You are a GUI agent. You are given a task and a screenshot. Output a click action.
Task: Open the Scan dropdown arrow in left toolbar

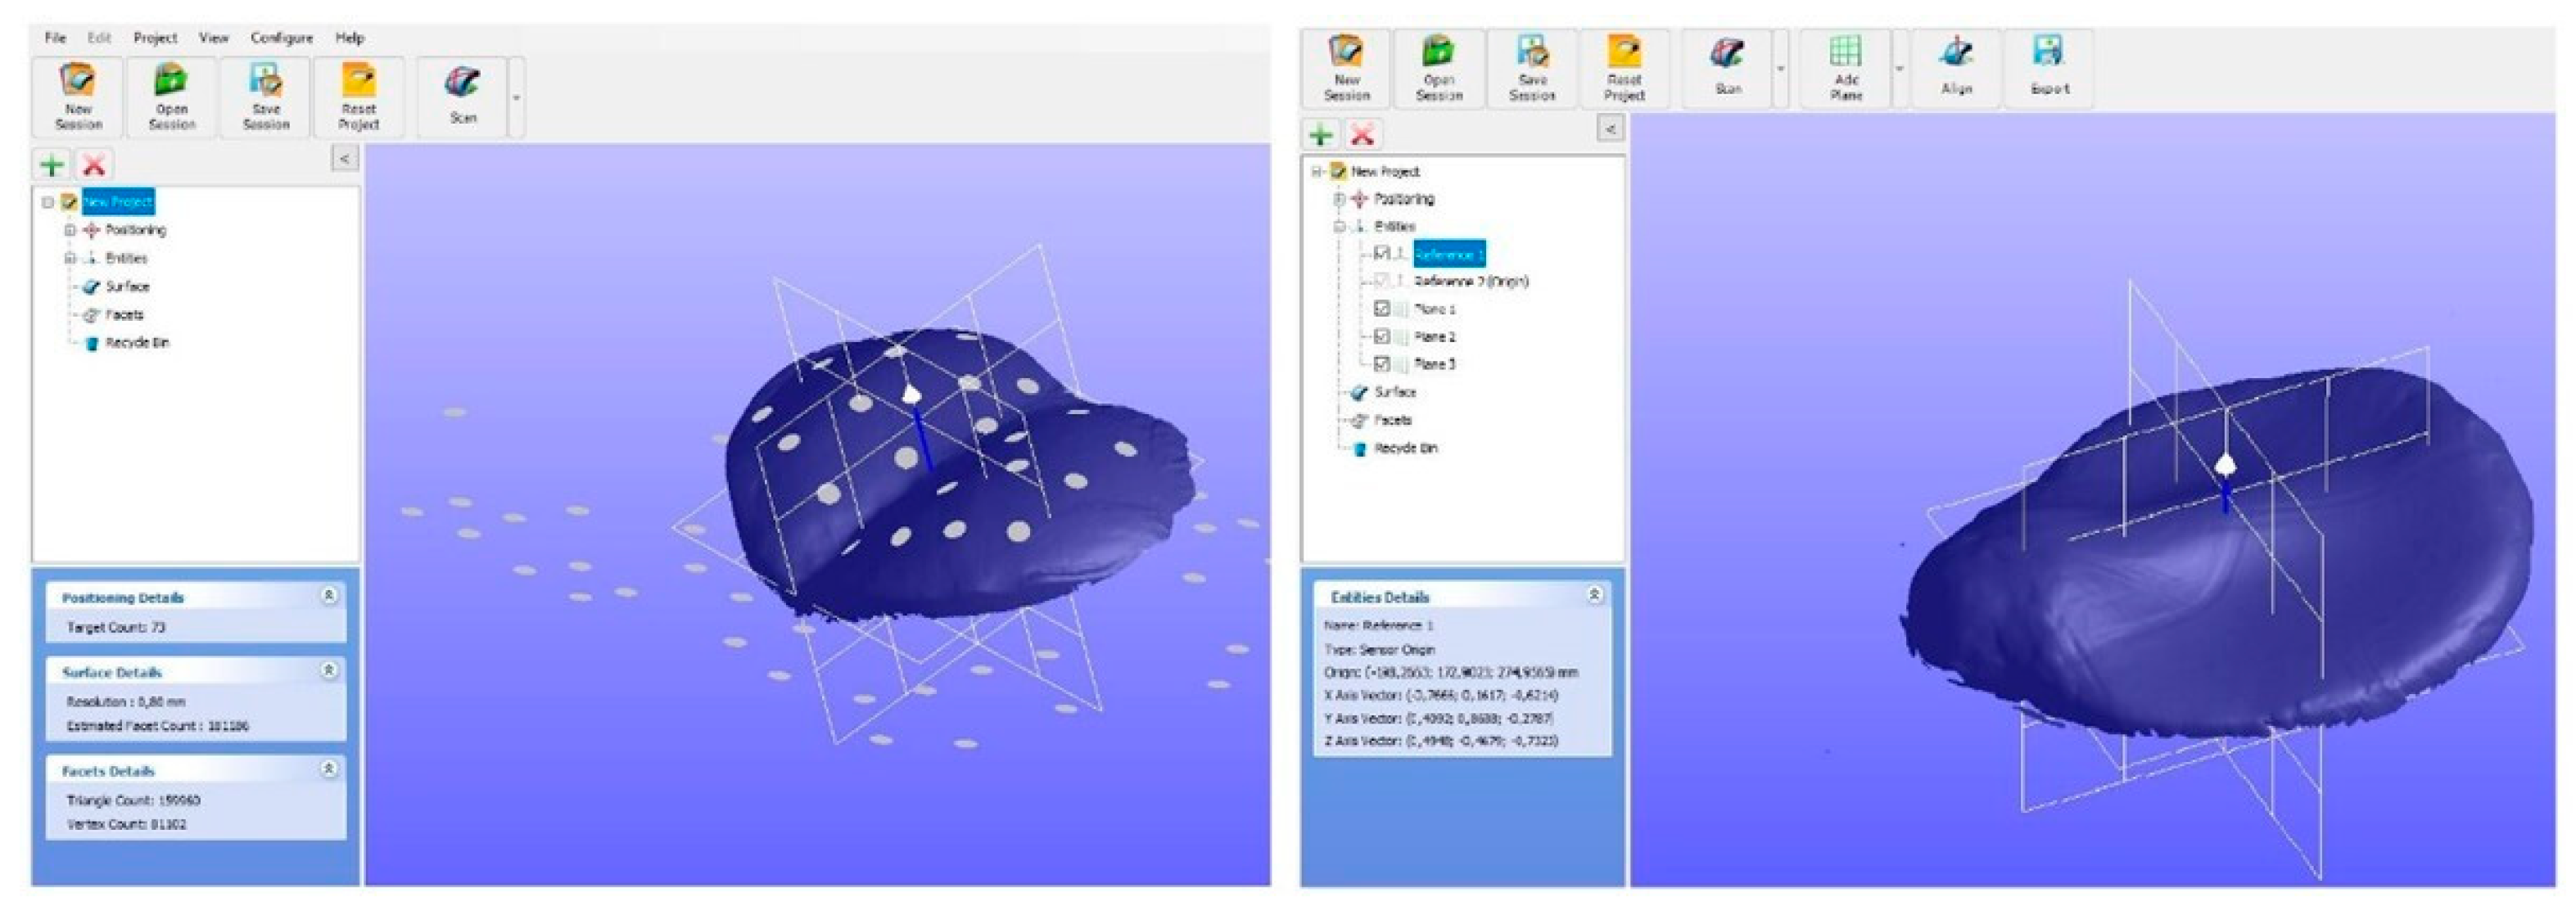pos(516,98)
